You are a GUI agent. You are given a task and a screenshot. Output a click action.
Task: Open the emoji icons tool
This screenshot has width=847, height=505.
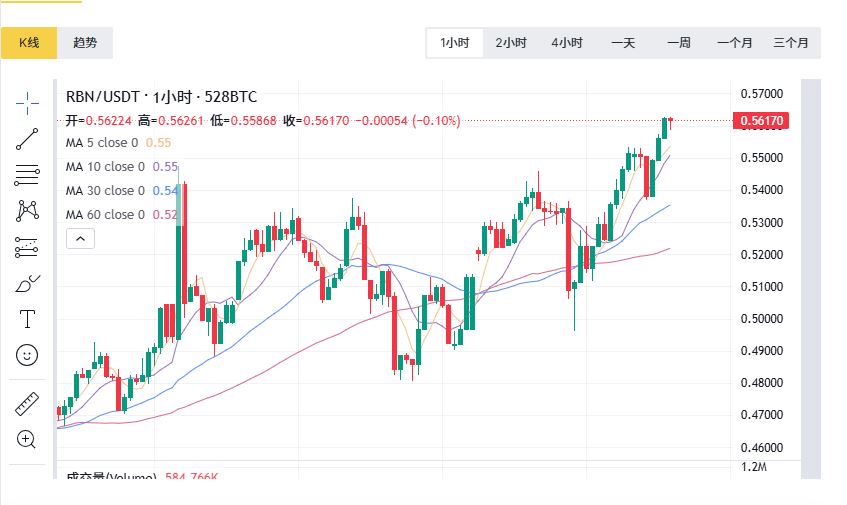click(27, 354)
